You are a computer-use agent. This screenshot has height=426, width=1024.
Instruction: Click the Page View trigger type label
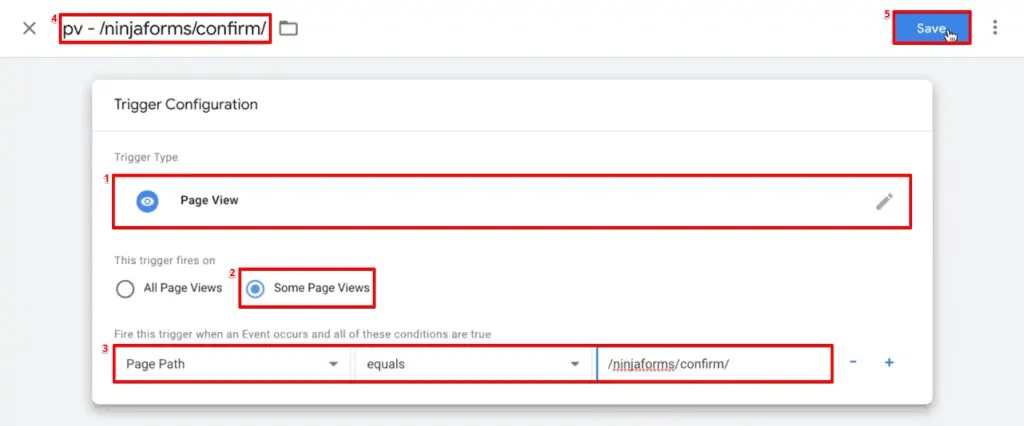click(209, 201)
